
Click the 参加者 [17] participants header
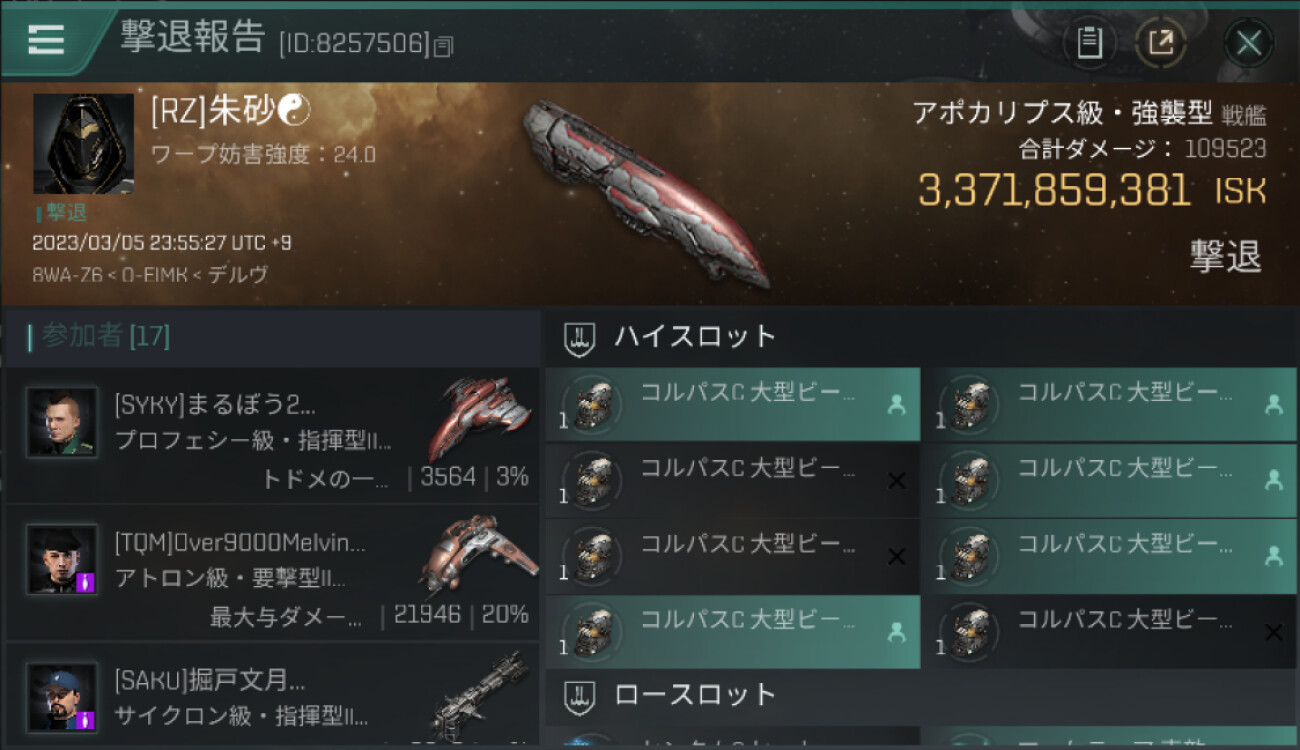pyautogui.click(x=99, y=336)
